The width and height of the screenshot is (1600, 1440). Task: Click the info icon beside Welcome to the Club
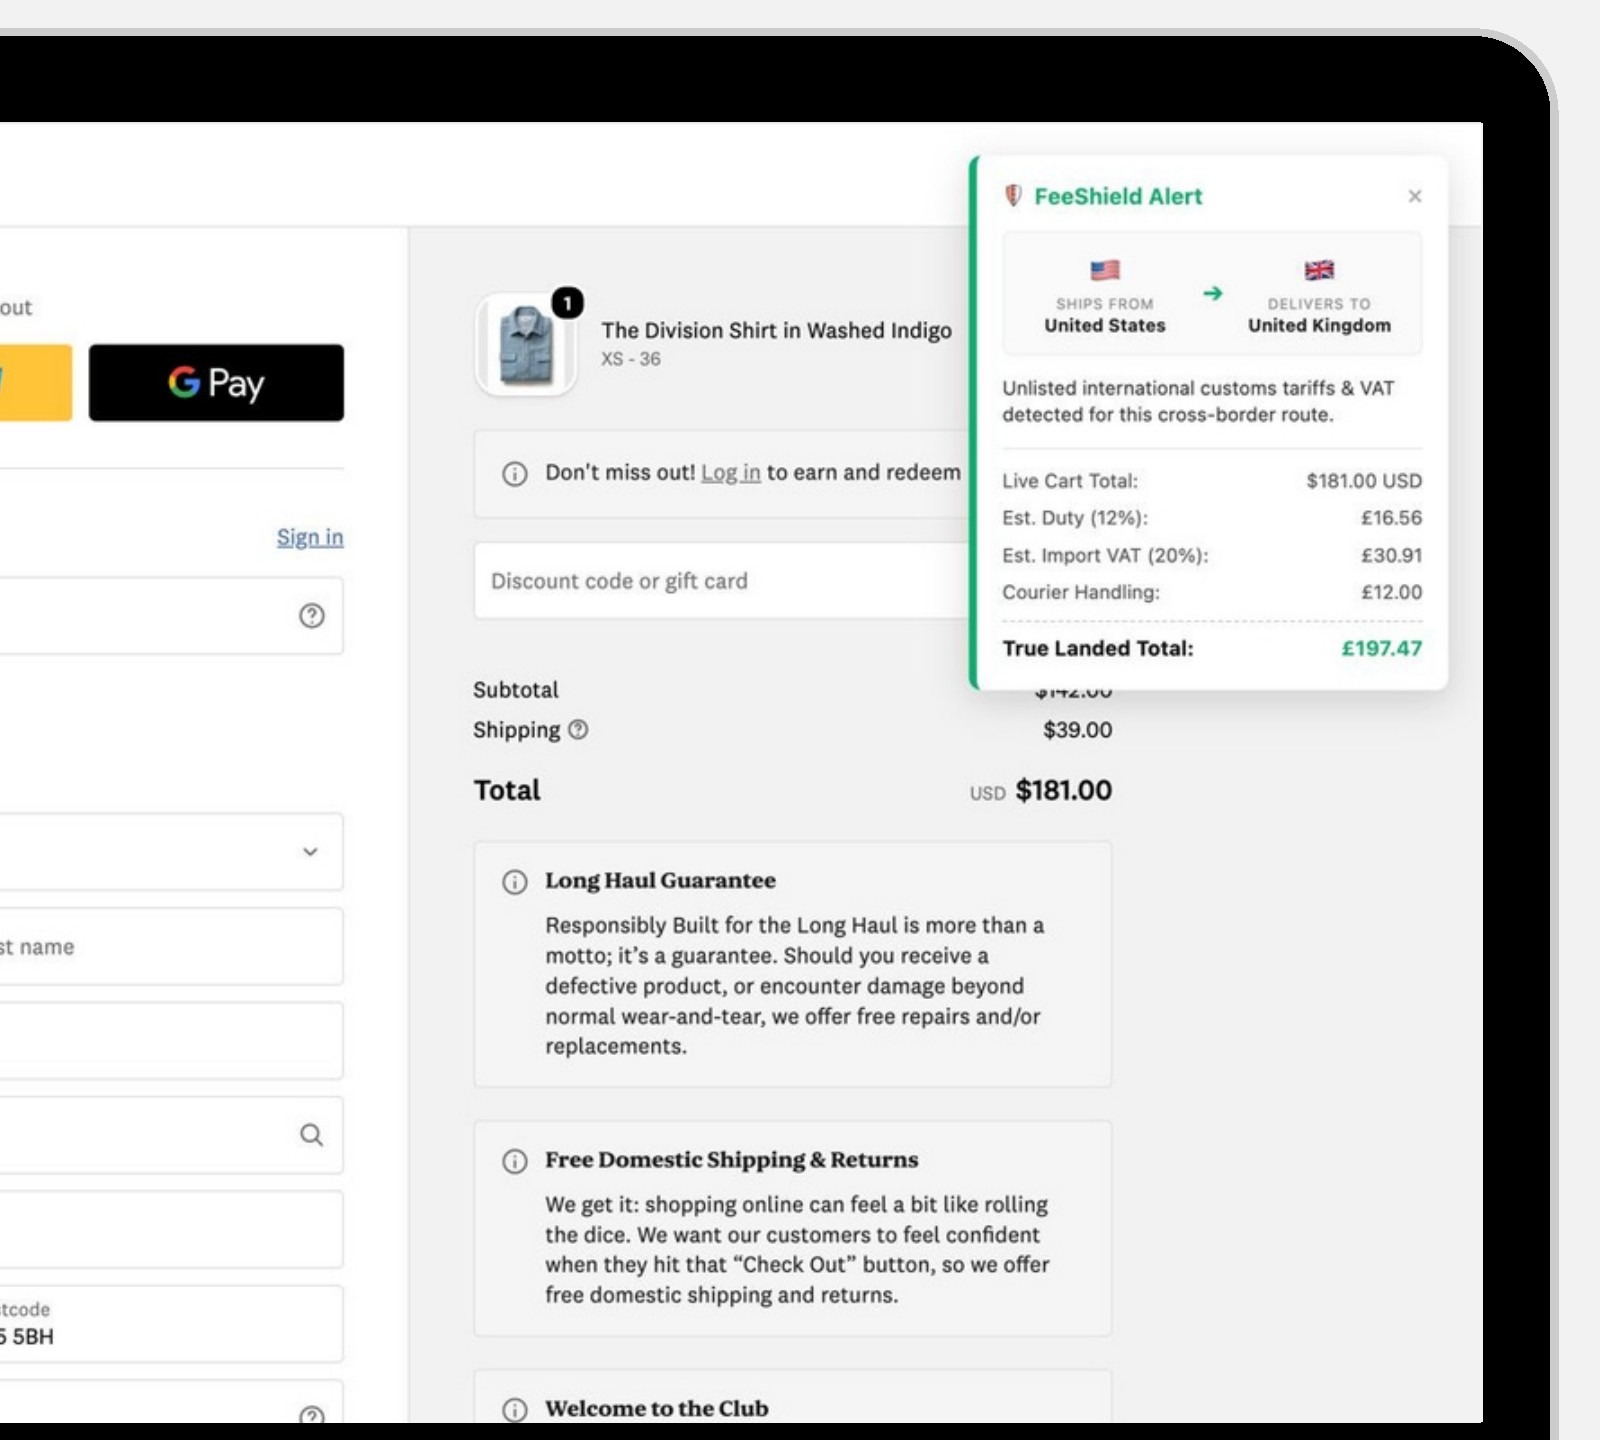(x=514, y=1410)
